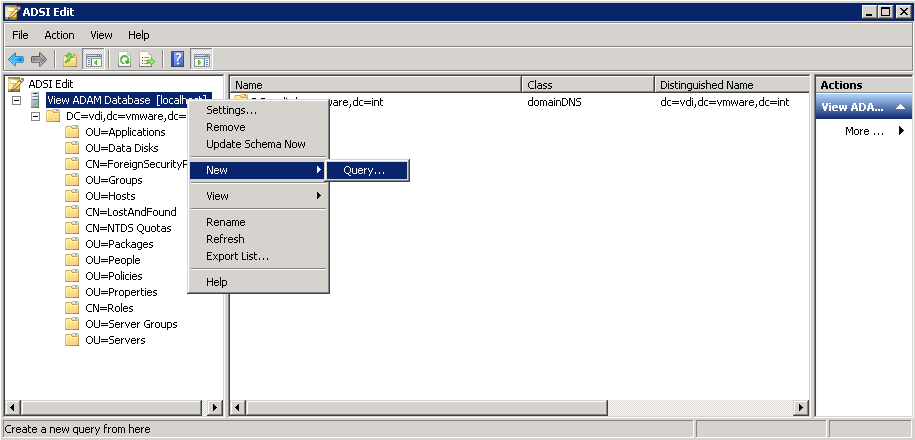Select the OU=Policies tree item
Screen dimensions: 915x440
tap(114, 276)
